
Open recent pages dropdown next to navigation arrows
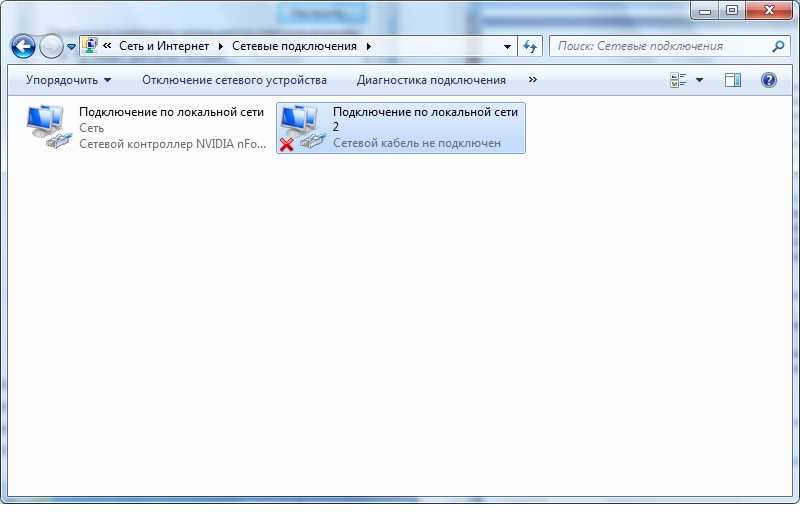click(x=71, y=46)
